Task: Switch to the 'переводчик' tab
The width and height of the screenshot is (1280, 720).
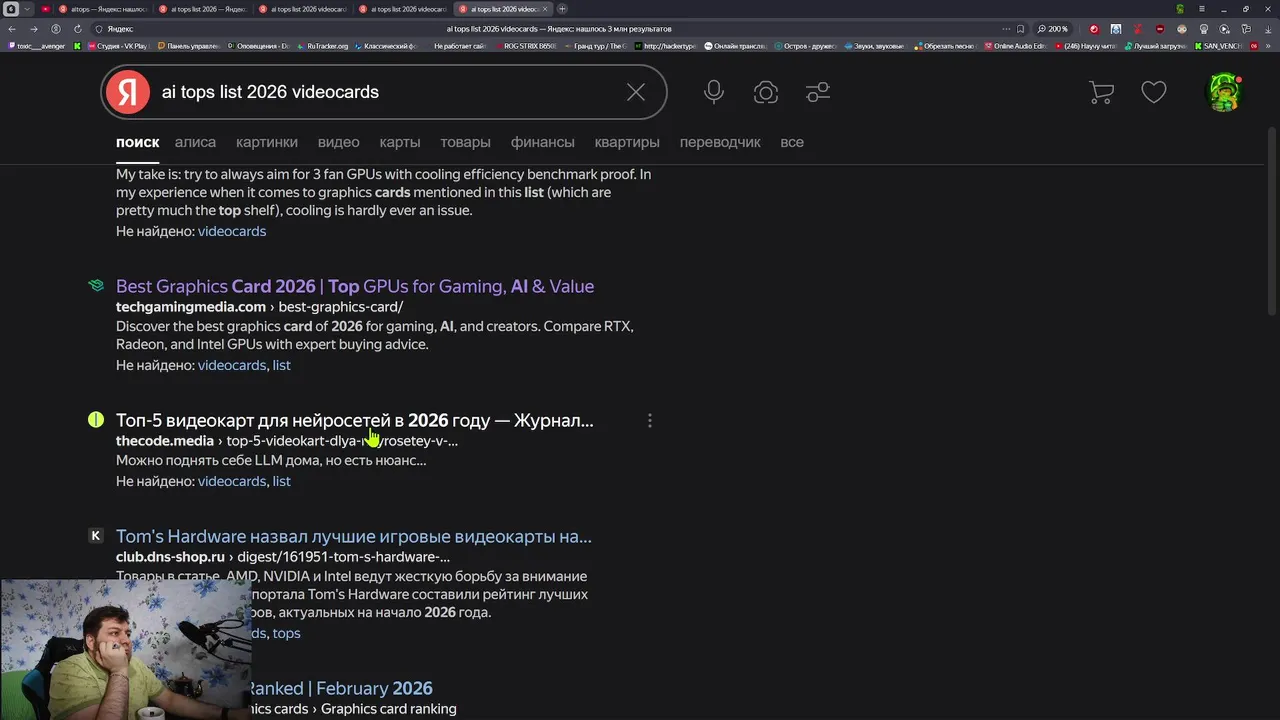Action: (720, 142)
